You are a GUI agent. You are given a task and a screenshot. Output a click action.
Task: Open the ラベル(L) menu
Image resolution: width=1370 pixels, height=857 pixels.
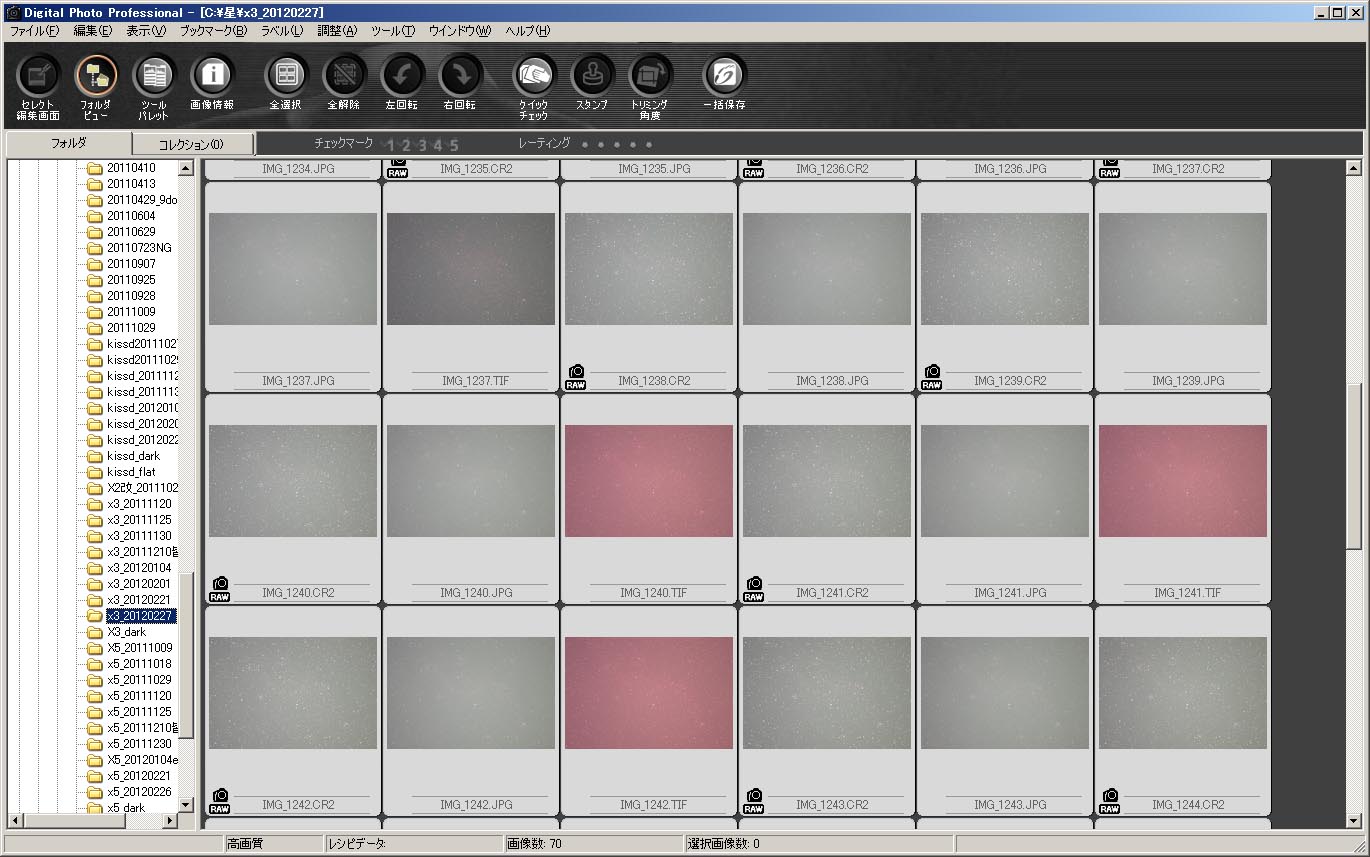pyautogui.click(x=282, y=31)
